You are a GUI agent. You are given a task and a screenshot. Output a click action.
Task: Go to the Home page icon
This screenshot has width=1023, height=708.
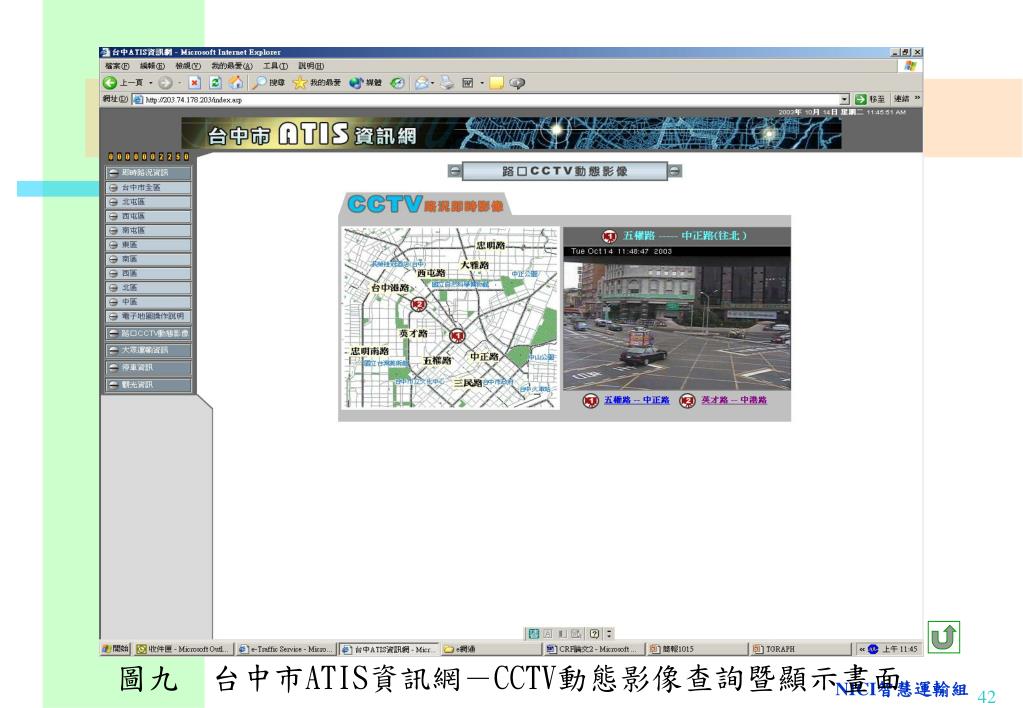233,83
